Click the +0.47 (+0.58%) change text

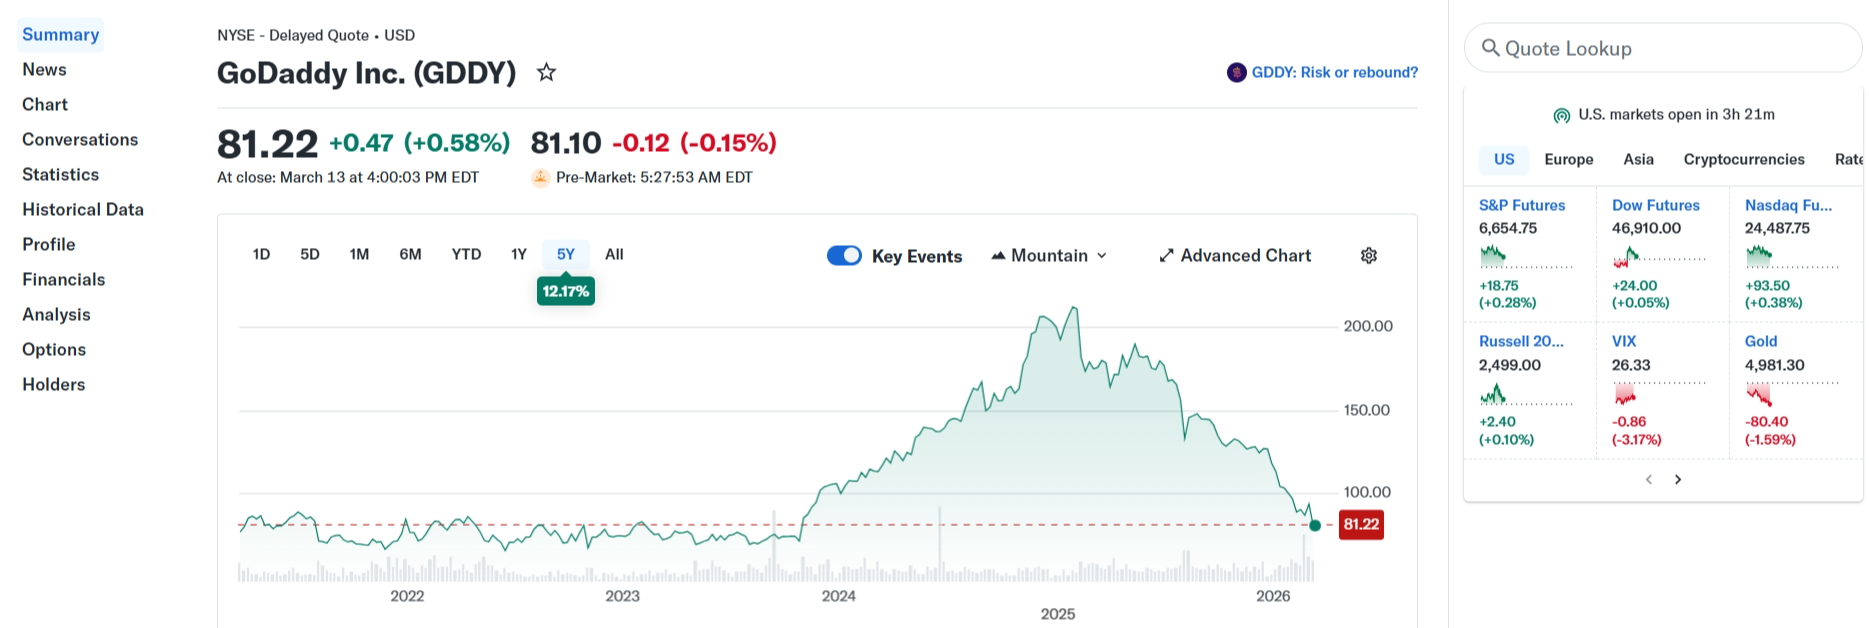[x=420, y=144]
